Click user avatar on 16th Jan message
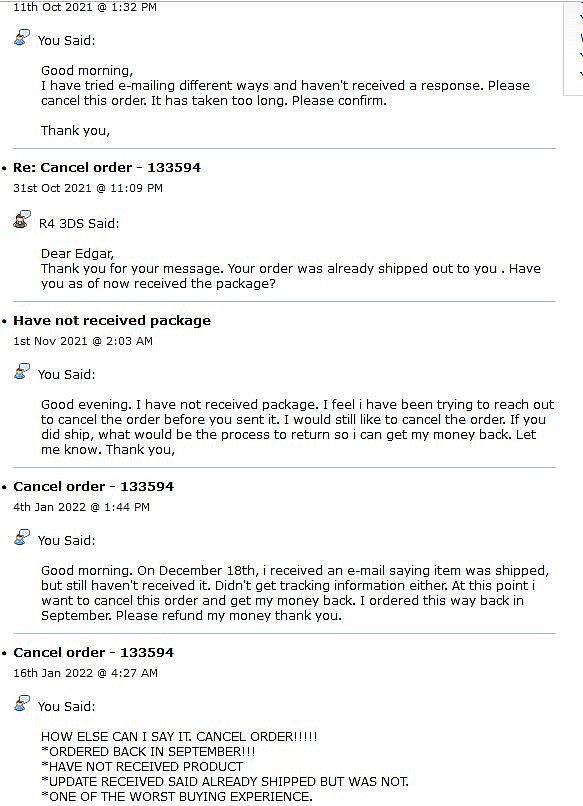Viewport: 583px width, 806px height. 22,704
